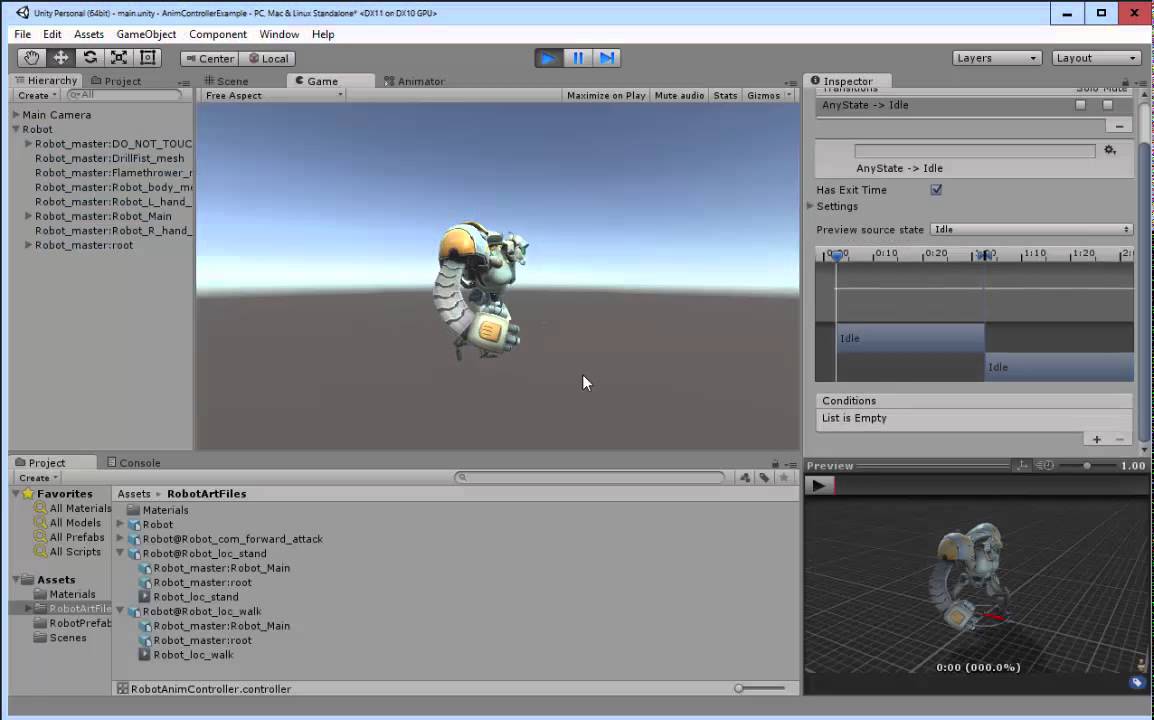The width and height of the screenshot is (1154, 720).
Task: Toggle Local coordinate mode
Action: (267, 58)
